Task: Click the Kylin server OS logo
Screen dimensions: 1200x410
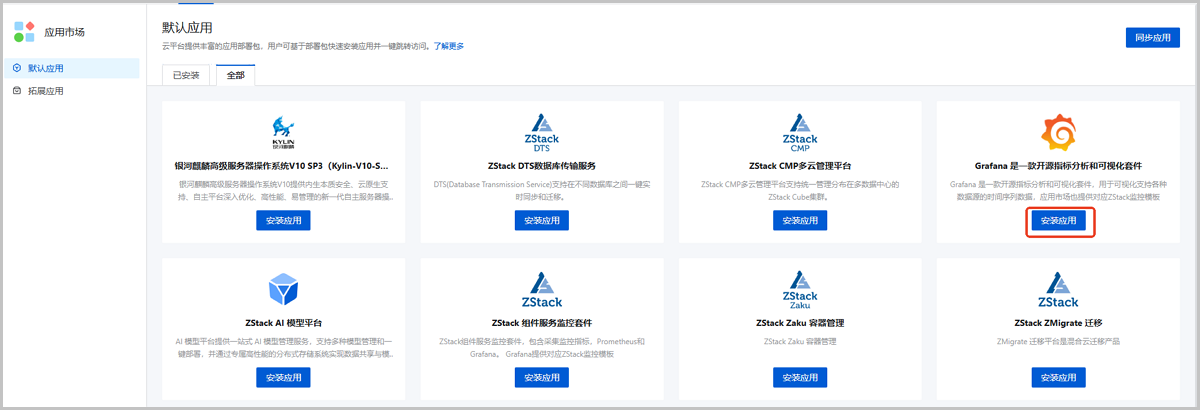Action: pos(283,132)
